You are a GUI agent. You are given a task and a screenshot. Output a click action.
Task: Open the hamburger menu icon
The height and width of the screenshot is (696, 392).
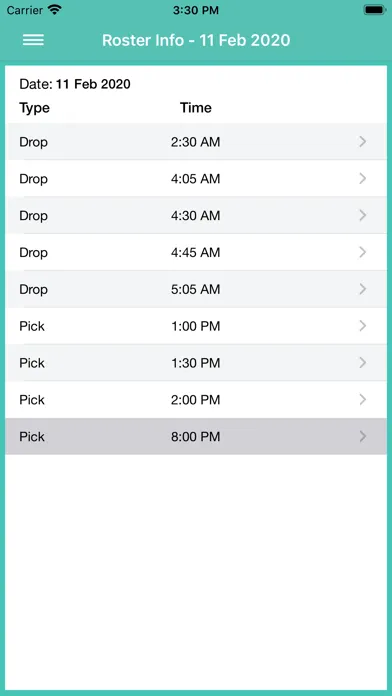[x=33, y=40]
